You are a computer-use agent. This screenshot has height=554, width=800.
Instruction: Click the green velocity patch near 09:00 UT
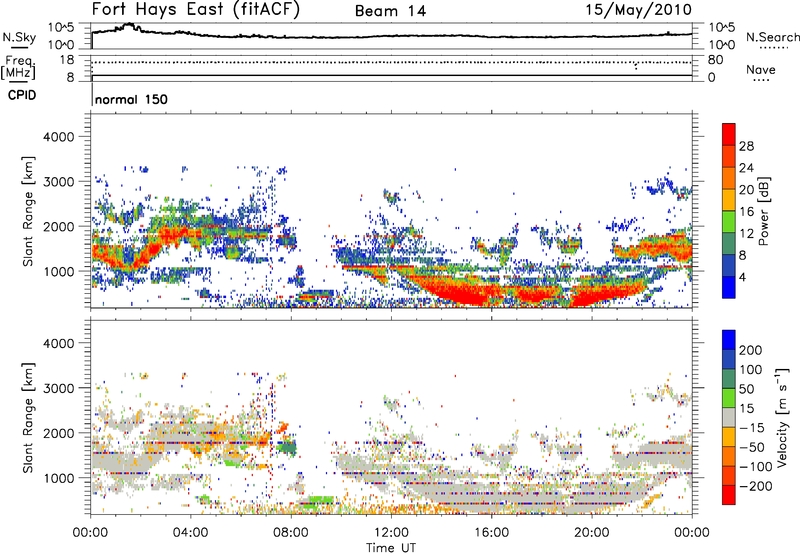[x=320, y=499]
